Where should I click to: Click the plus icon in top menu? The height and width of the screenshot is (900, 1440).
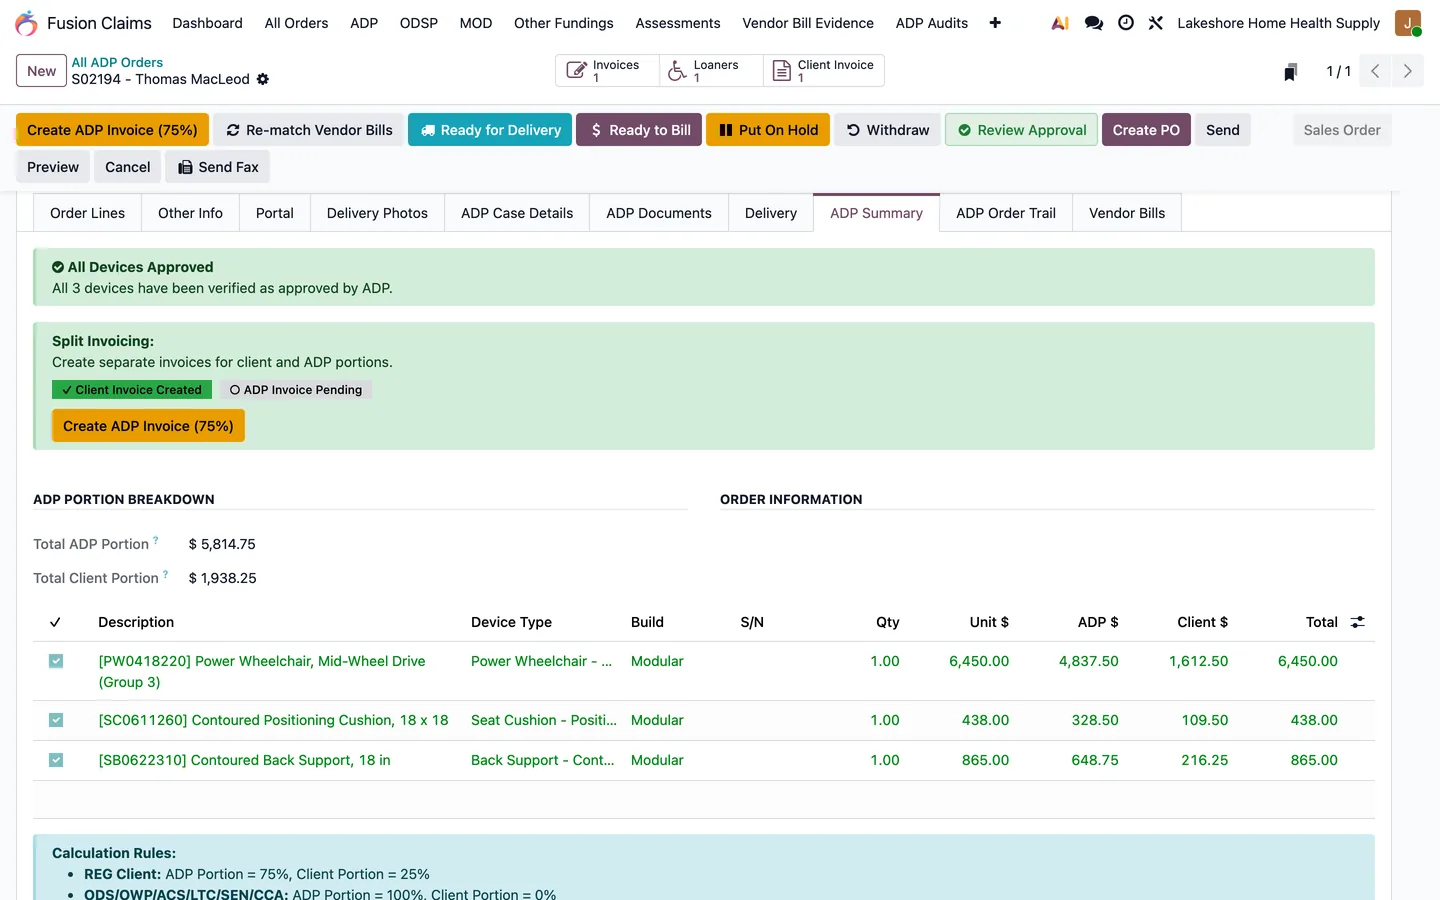[x=995, y=23]
